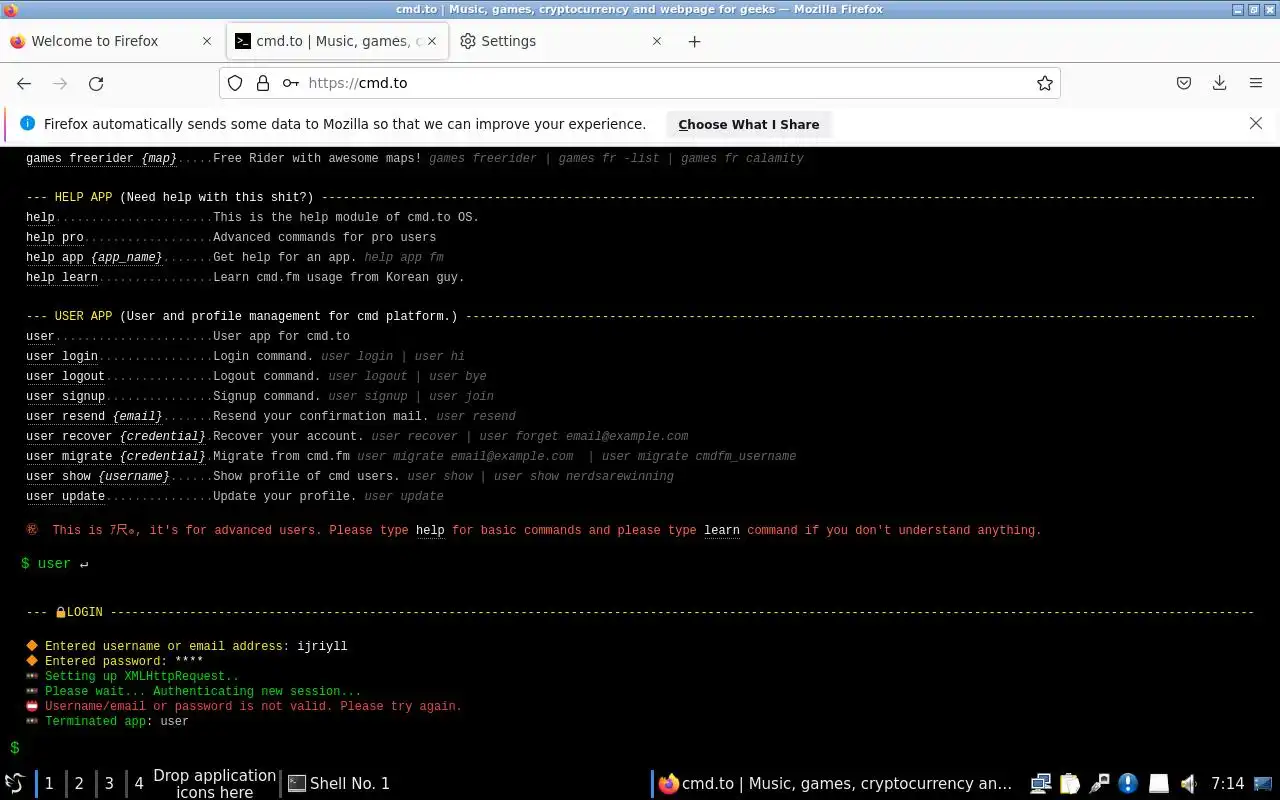This screenshot has height=800, width=1280.
Task: Click the 'user logout' command link
Action: pyautogui.click(x=65, y=376)
